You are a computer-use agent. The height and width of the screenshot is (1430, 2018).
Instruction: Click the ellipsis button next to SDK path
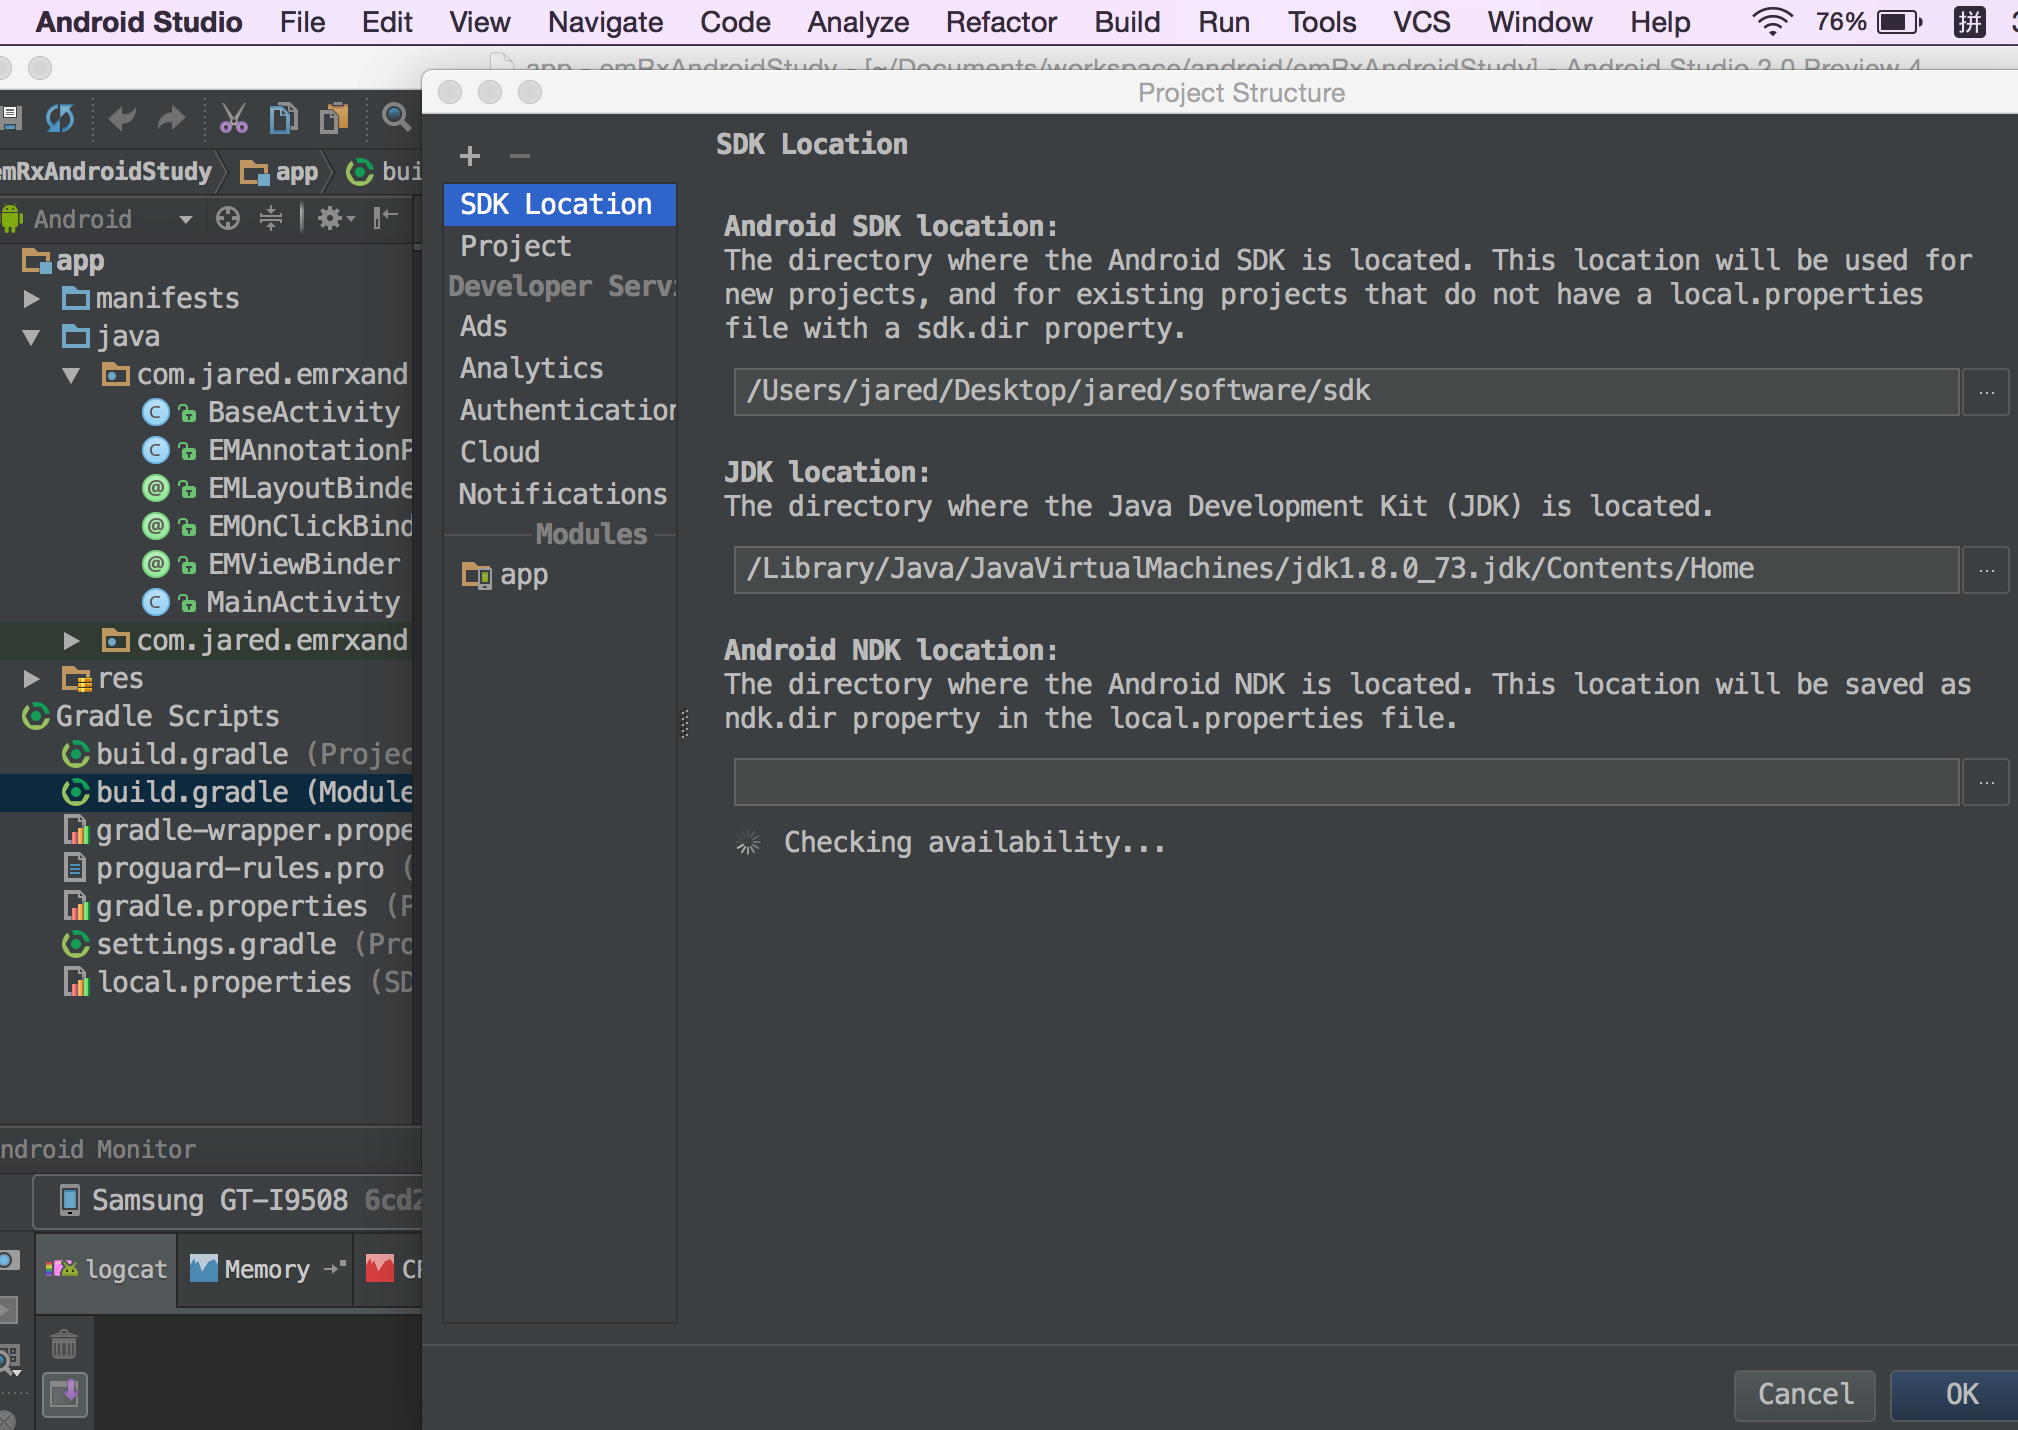(1987, 392)
